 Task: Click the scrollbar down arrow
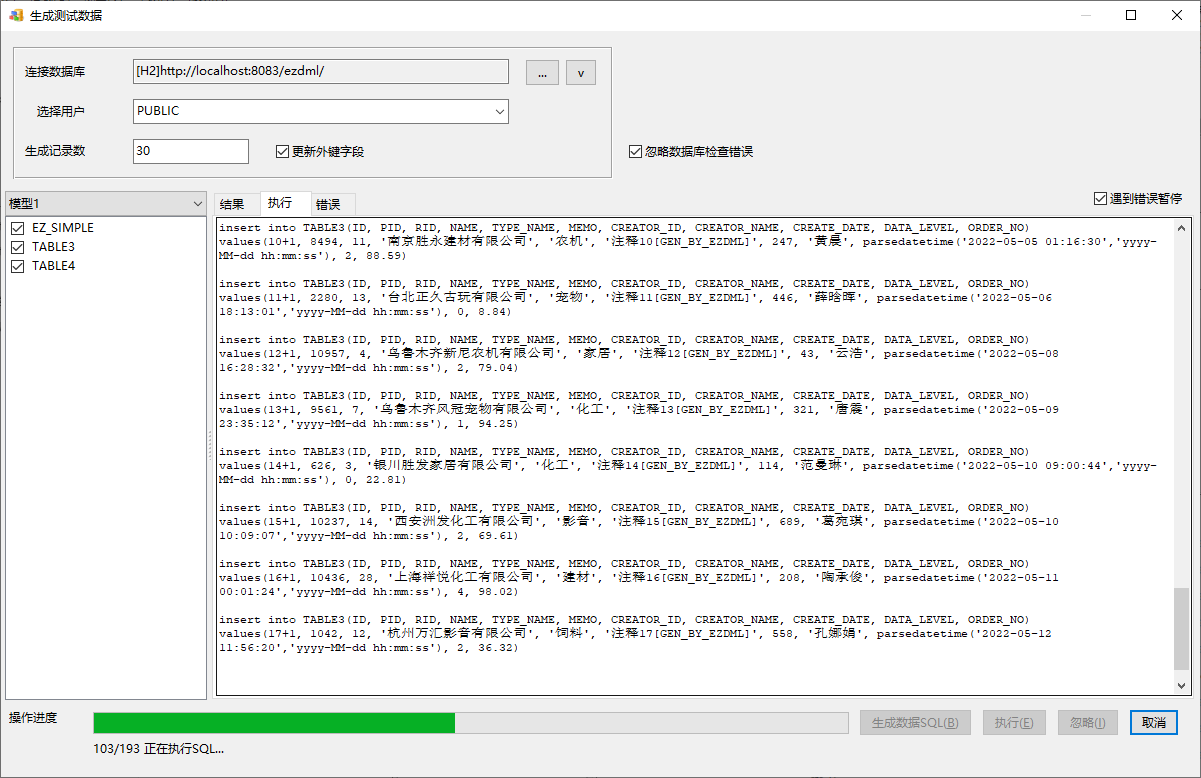pyautogui.click(x=1182, y=686)
